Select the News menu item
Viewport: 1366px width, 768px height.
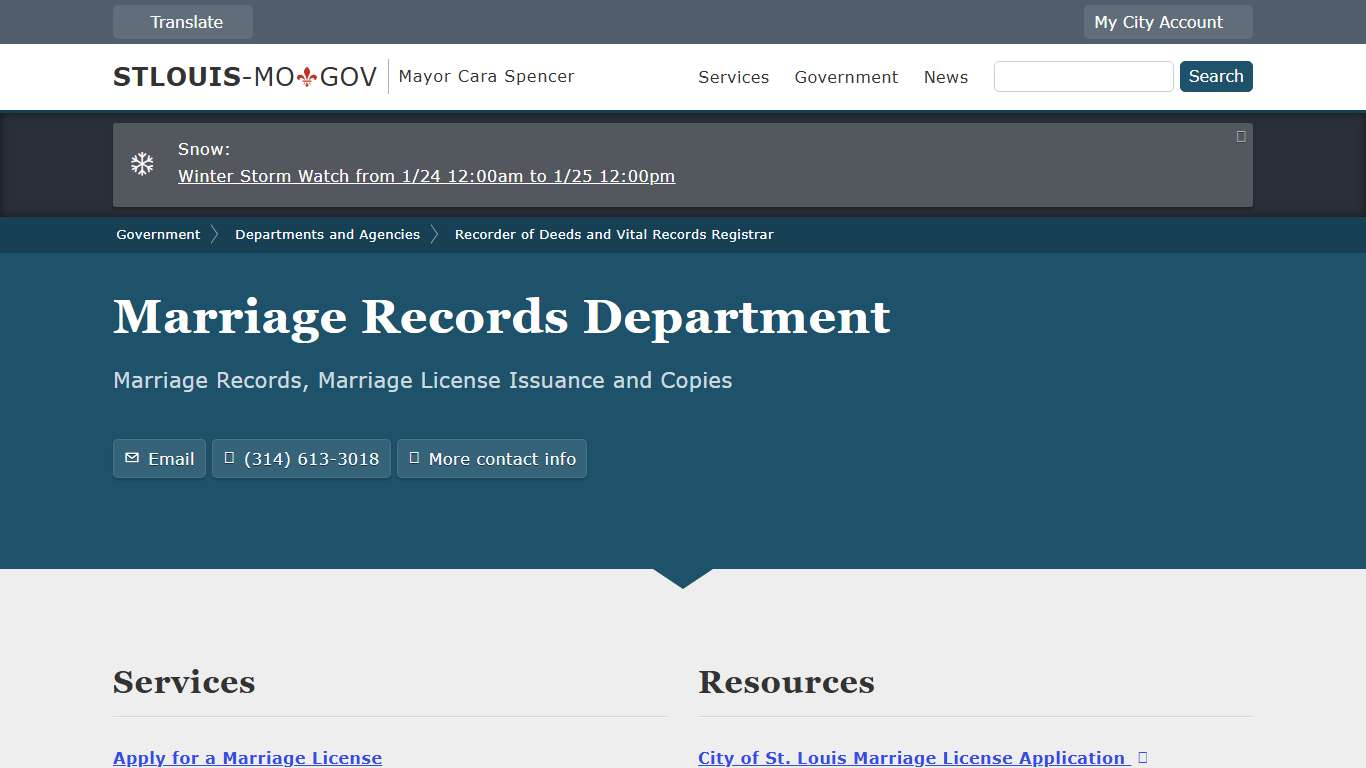click(x=945, y=77)
